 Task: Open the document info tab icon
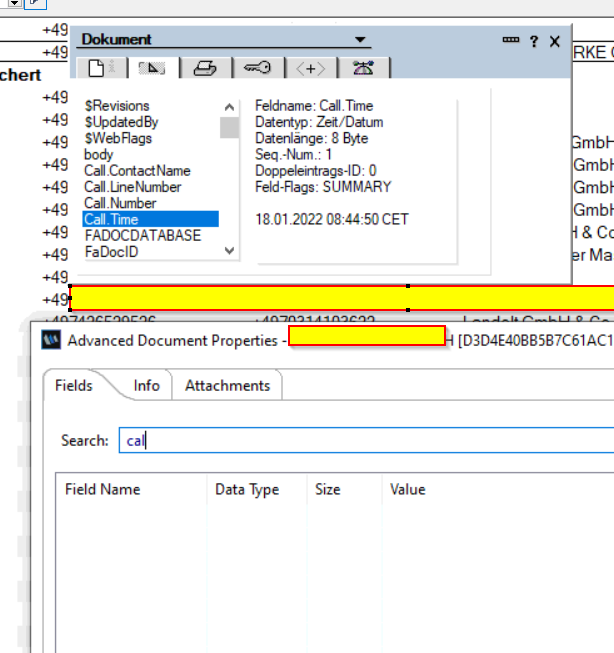[x=101, y=68]
